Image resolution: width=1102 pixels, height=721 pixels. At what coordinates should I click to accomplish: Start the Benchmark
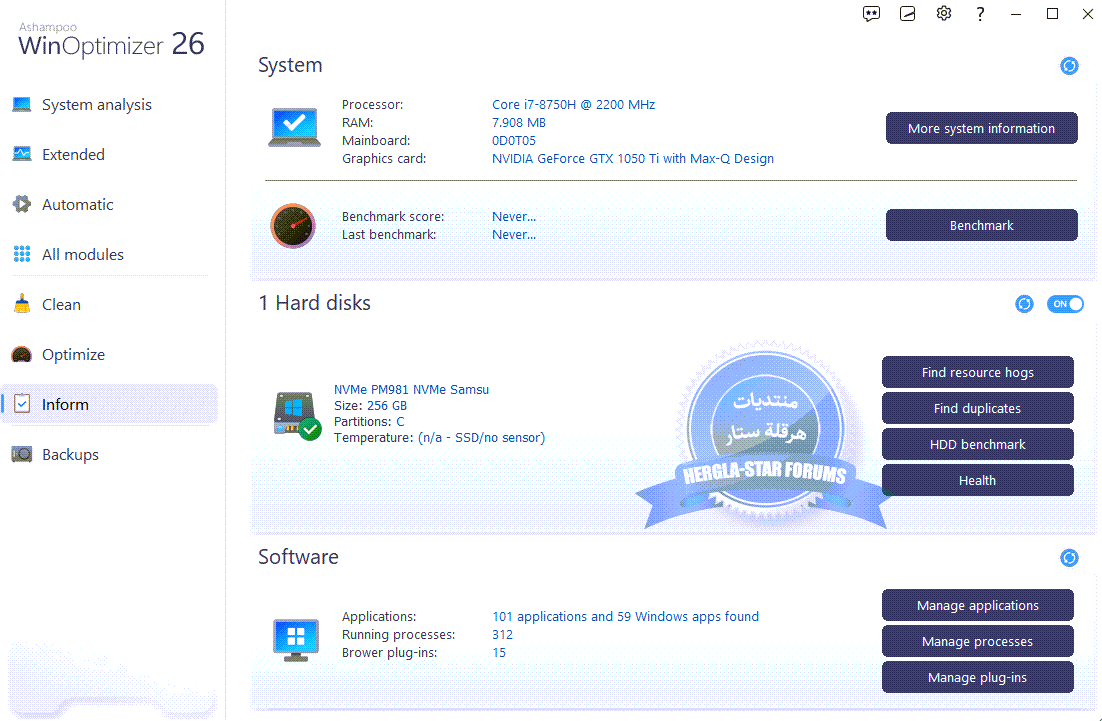point(981,225)
